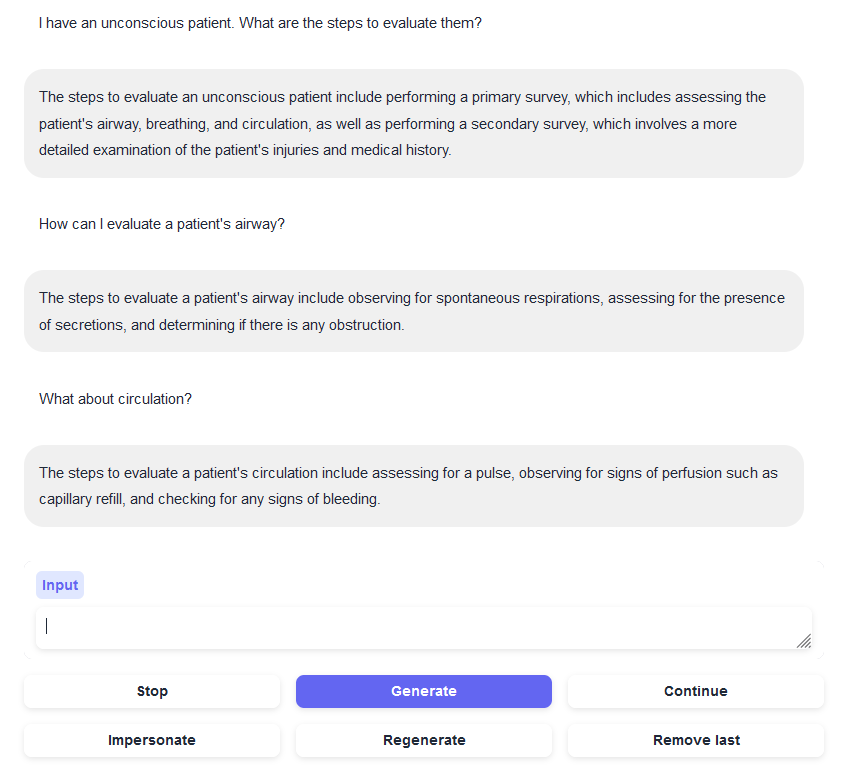Click the bot reply describing the primary survey
The image size is (843, 769).
(x=413, y=123)
